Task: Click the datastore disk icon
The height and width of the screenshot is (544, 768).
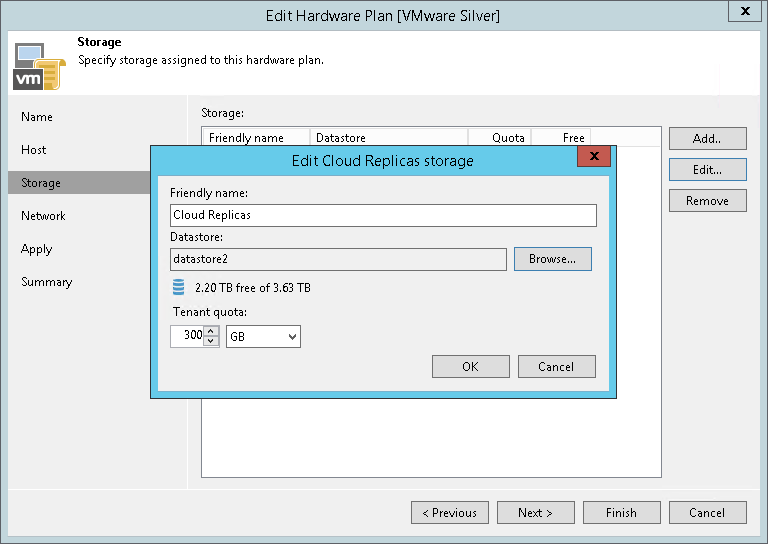Action: tap(178, 287)
